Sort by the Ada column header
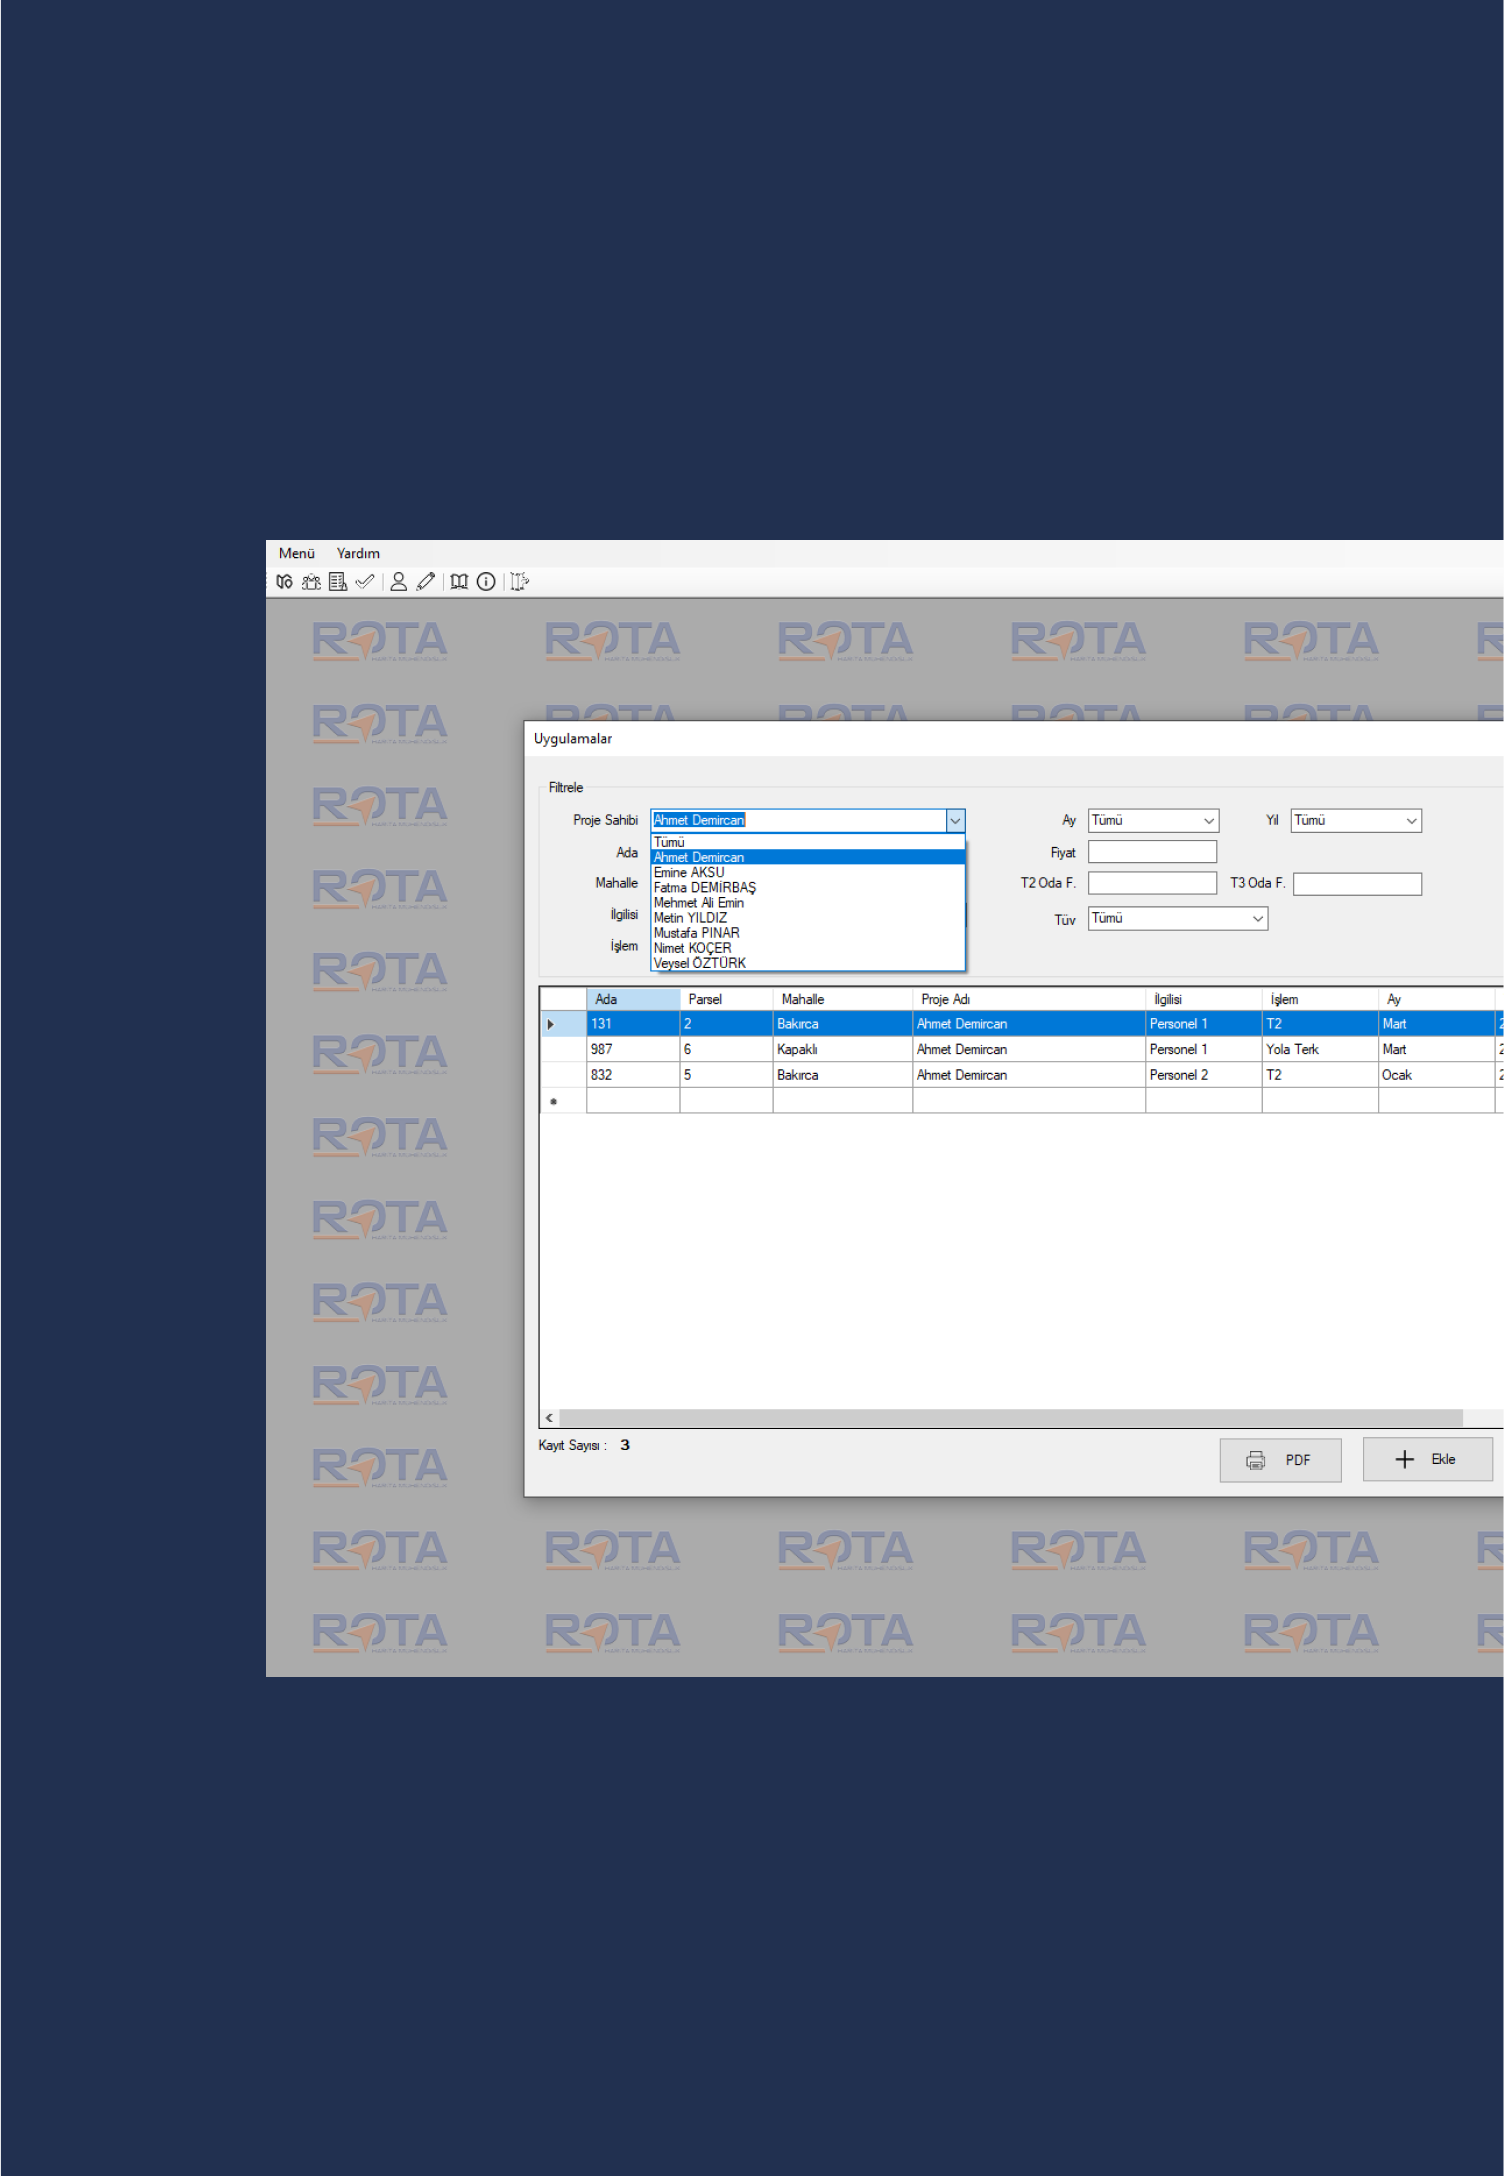This screenshot has width=1504, height=2176. [633, 999]
